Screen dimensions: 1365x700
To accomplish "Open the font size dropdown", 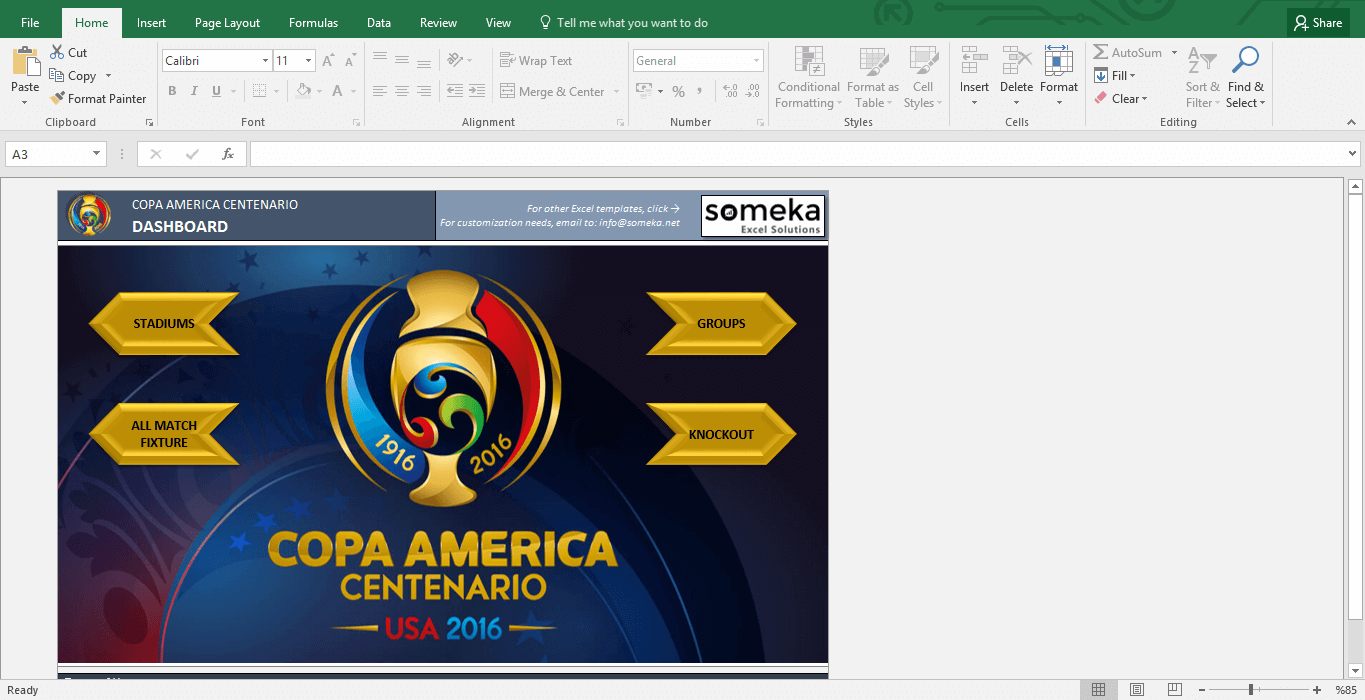I will pyautogui.click(x=309, y=61).
